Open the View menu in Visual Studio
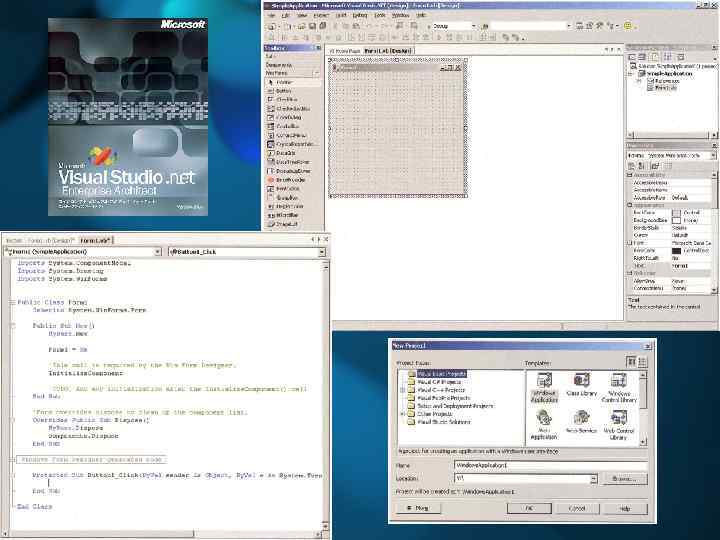 point(302,15)
